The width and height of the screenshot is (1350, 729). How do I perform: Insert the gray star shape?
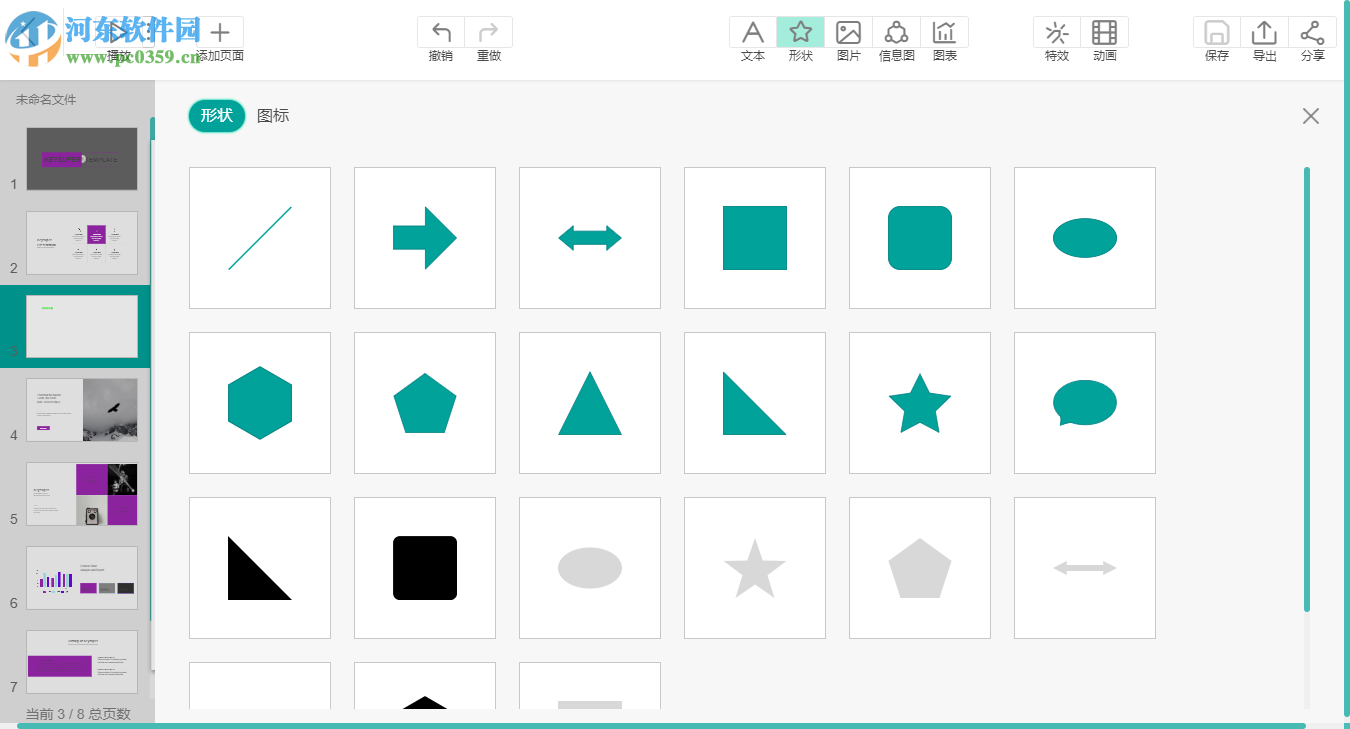(x=755, y=568)
